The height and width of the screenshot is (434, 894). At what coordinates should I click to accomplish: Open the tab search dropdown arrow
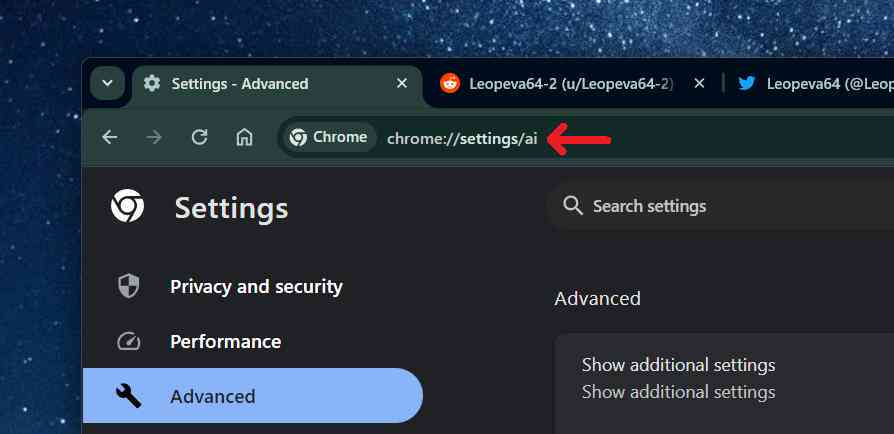107,83
